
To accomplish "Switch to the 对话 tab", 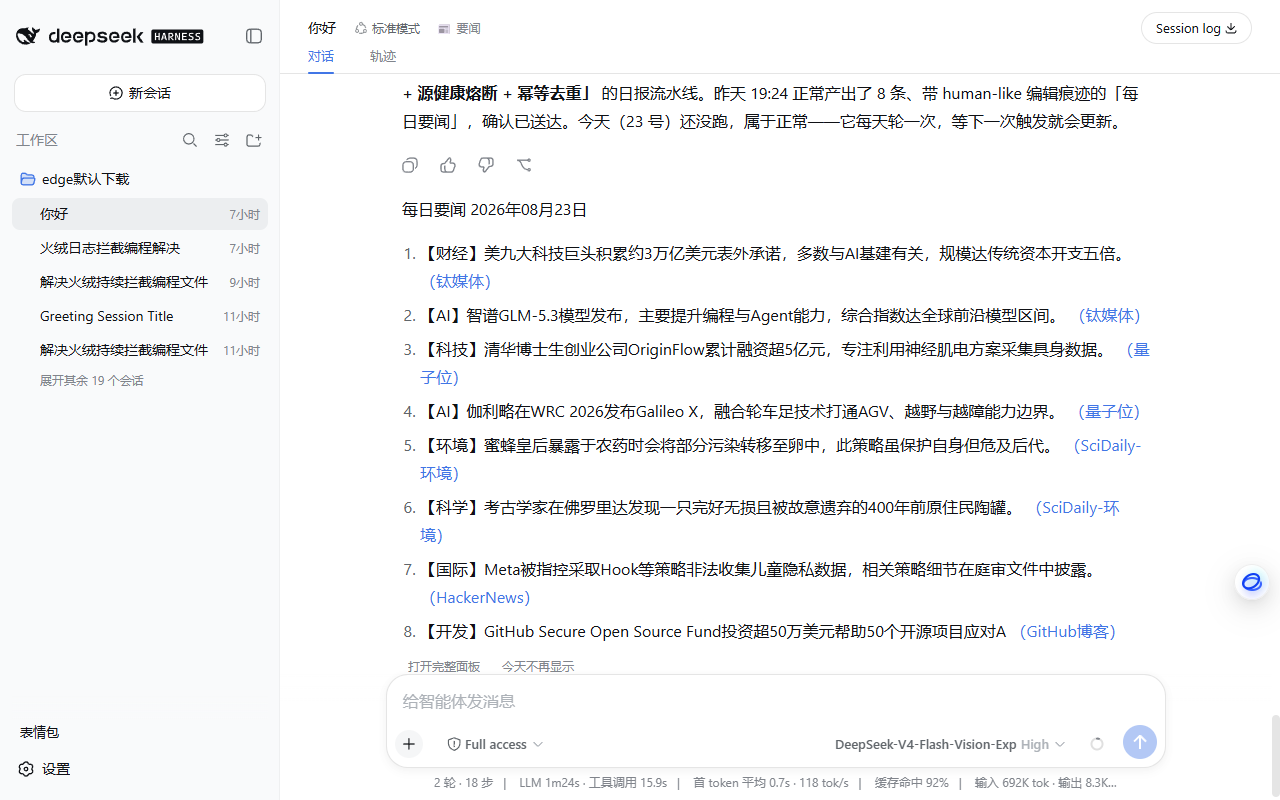I will point(321,56).
